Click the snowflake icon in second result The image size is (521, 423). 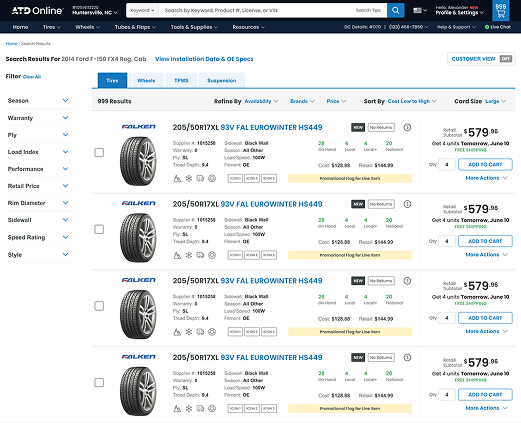[189, 255]
